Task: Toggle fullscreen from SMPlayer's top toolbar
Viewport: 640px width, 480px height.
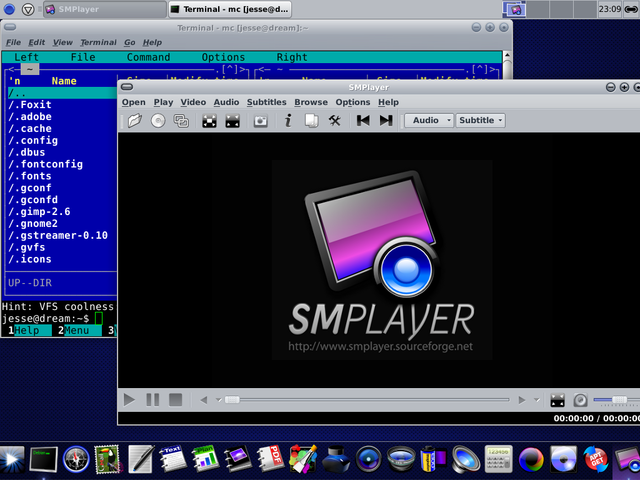Action: pyautogui.click(x=209, y=120)
